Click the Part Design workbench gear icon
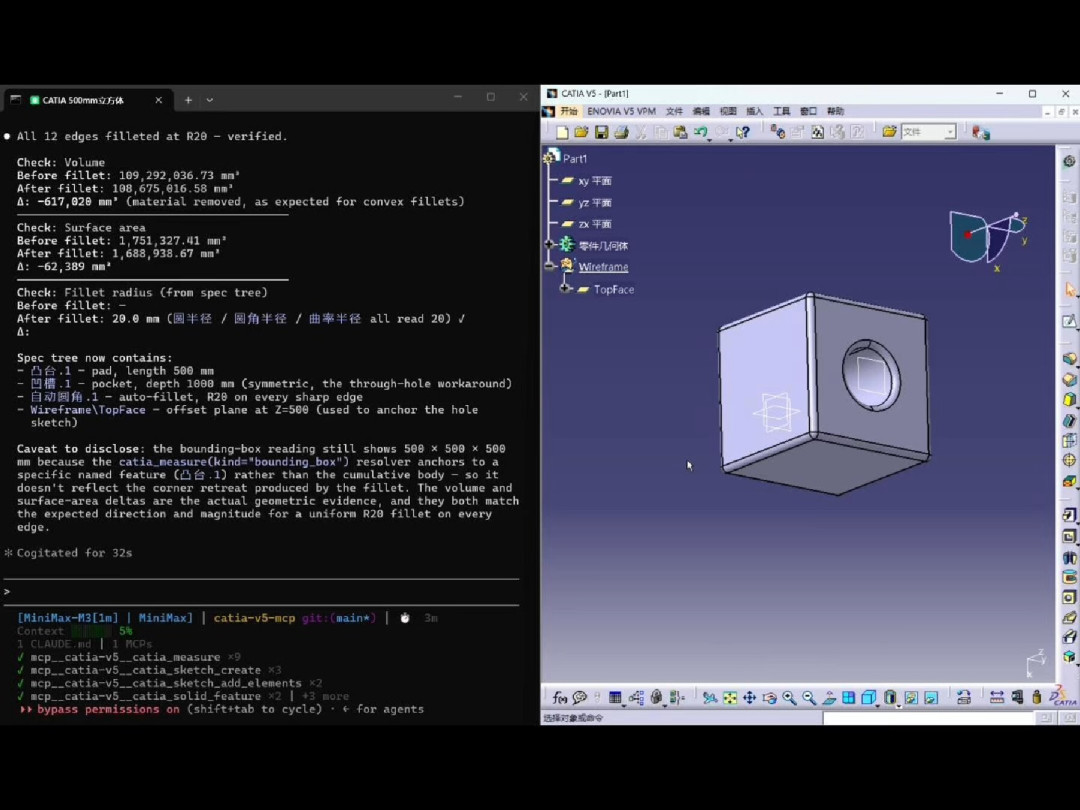 click(1069, 160)
